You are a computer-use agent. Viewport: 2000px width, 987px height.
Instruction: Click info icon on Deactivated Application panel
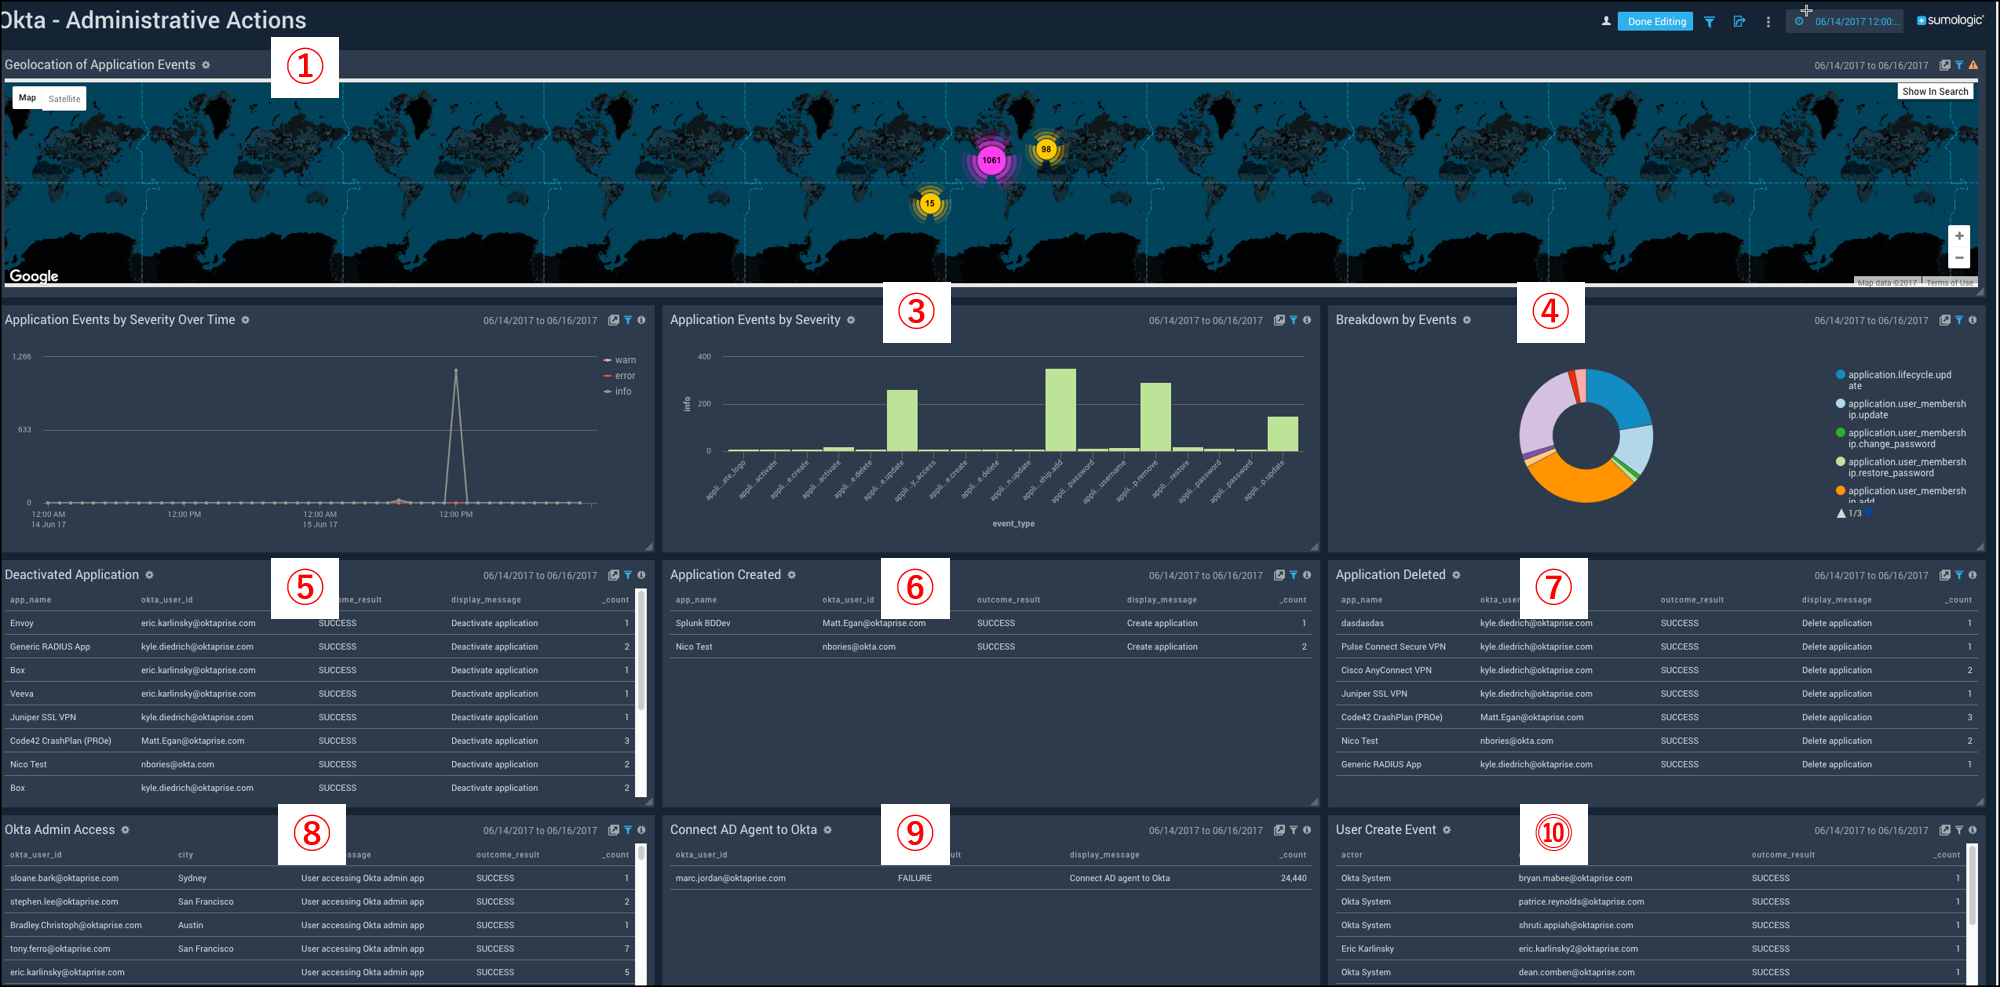click(x=641, y=575)
